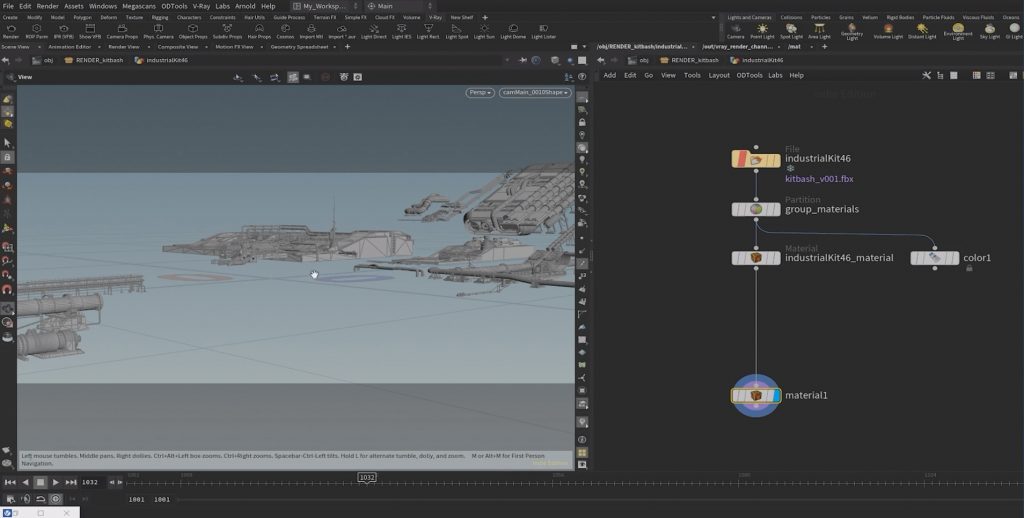Click the Hair Props shelf tool

[259, 29]
